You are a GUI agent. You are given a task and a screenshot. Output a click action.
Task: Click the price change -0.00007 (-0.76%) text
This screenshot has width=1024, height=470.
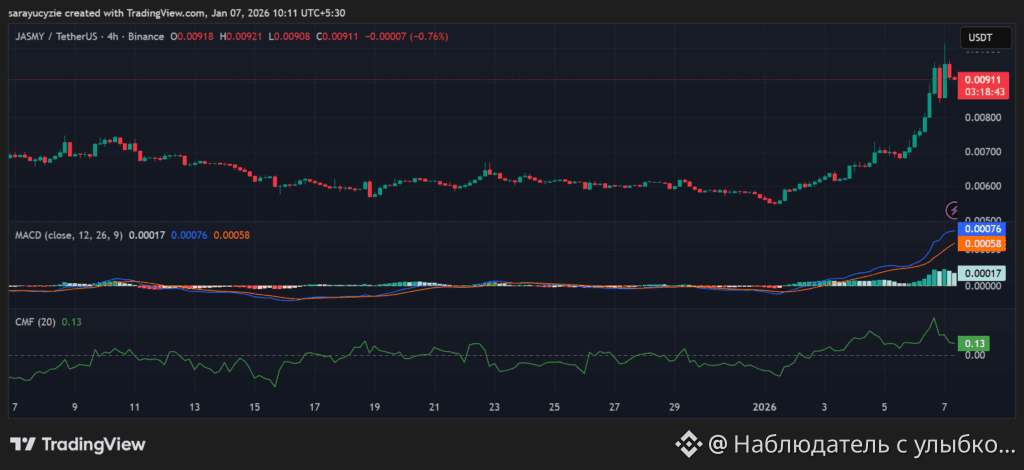pyautogui.click(x=406, y=37)
